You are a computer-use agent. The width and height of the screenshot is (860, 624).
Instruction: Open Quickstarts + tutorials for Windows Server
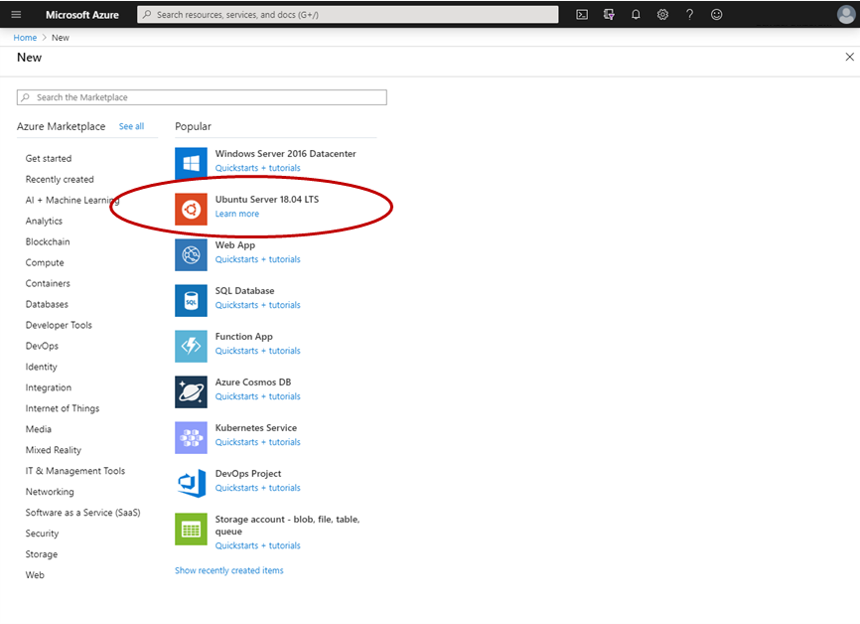click(258, 168)
